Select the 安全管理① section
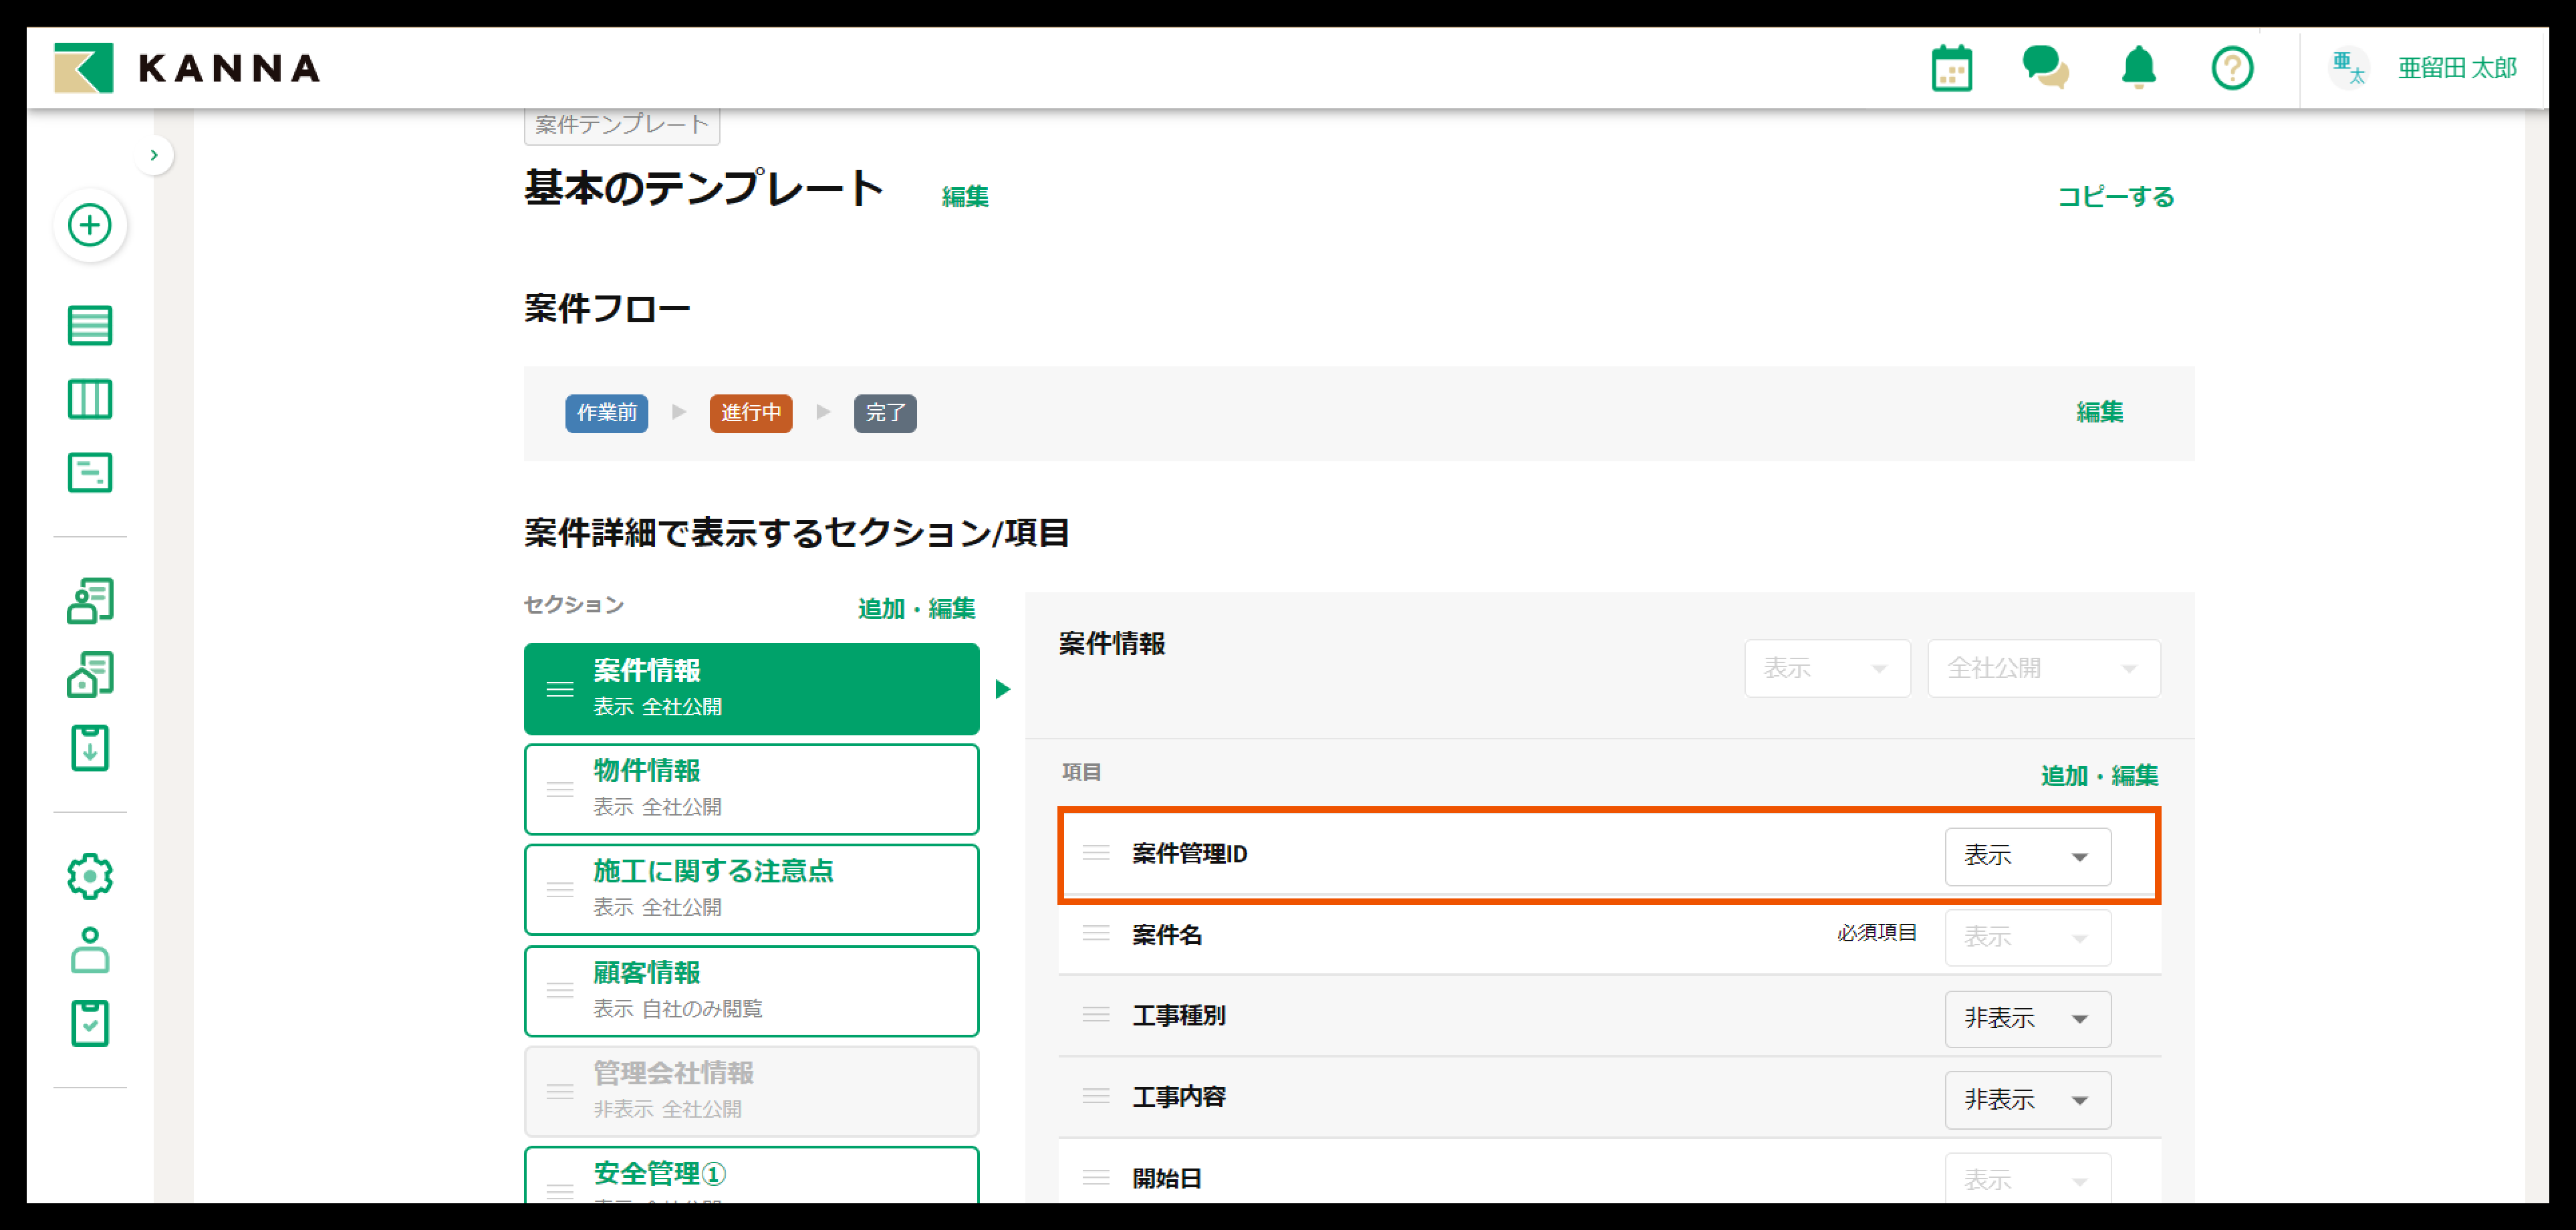2576x1230 pixels. pyautogui.click(x=751, y=1175)
